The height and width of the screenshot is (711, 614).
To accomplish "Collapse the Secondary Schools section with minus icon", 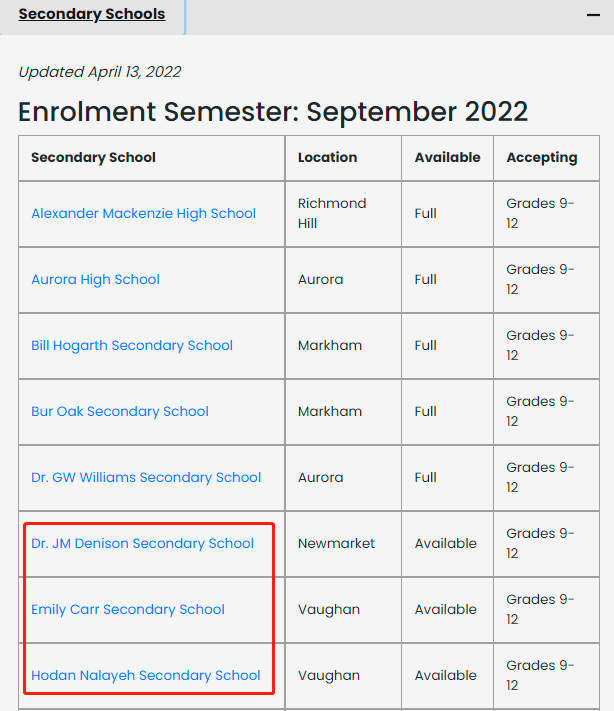I will (593, 15).
